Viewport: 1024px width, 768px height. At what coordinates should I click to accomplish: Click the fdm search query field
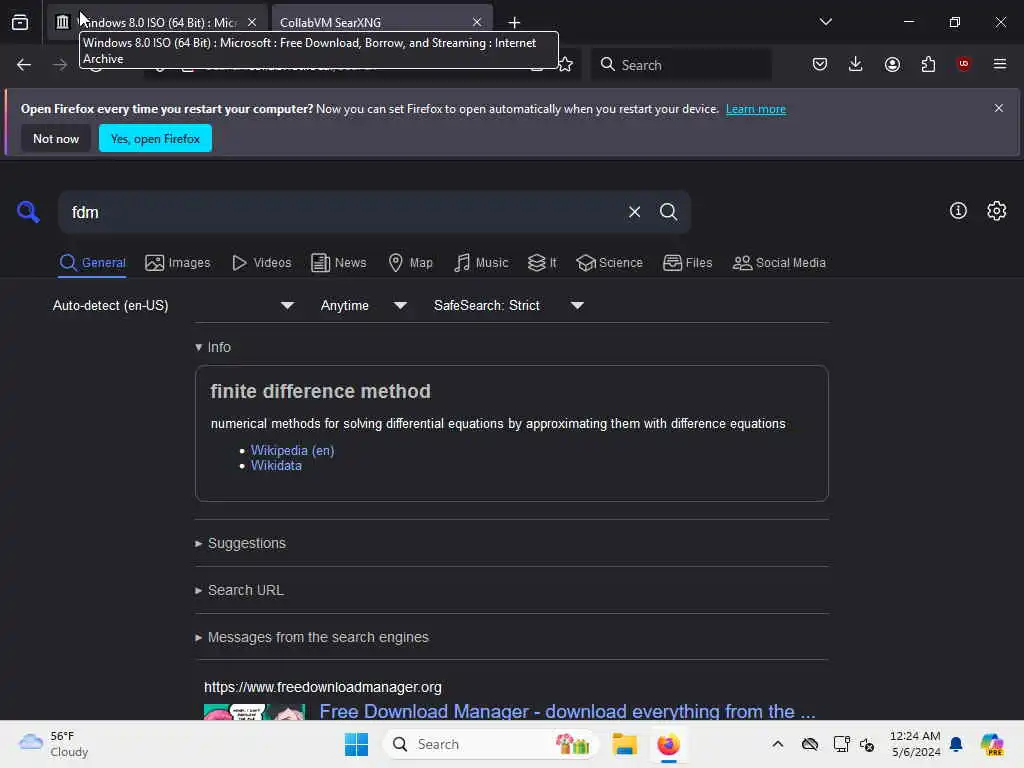point(340,212)
